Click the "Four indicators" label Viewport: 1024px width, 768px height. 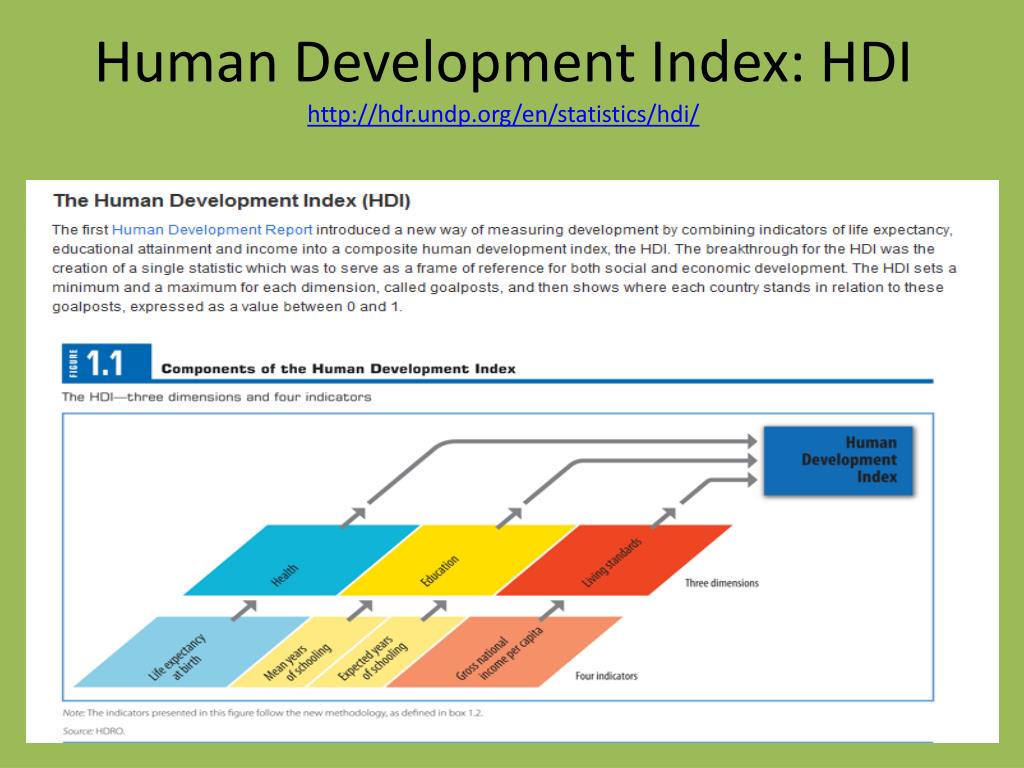606,676
